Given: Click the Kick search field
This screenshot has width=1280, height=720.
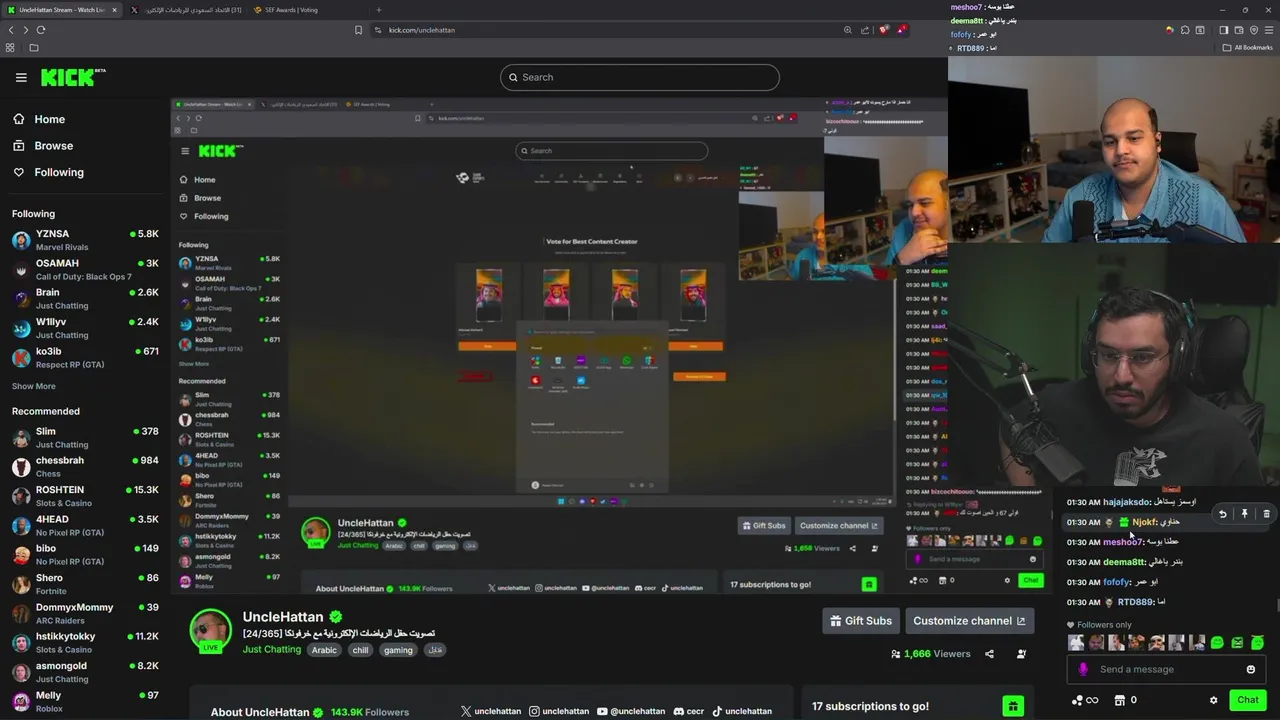Looking at the screenshot, I should [x=640, y=77].
